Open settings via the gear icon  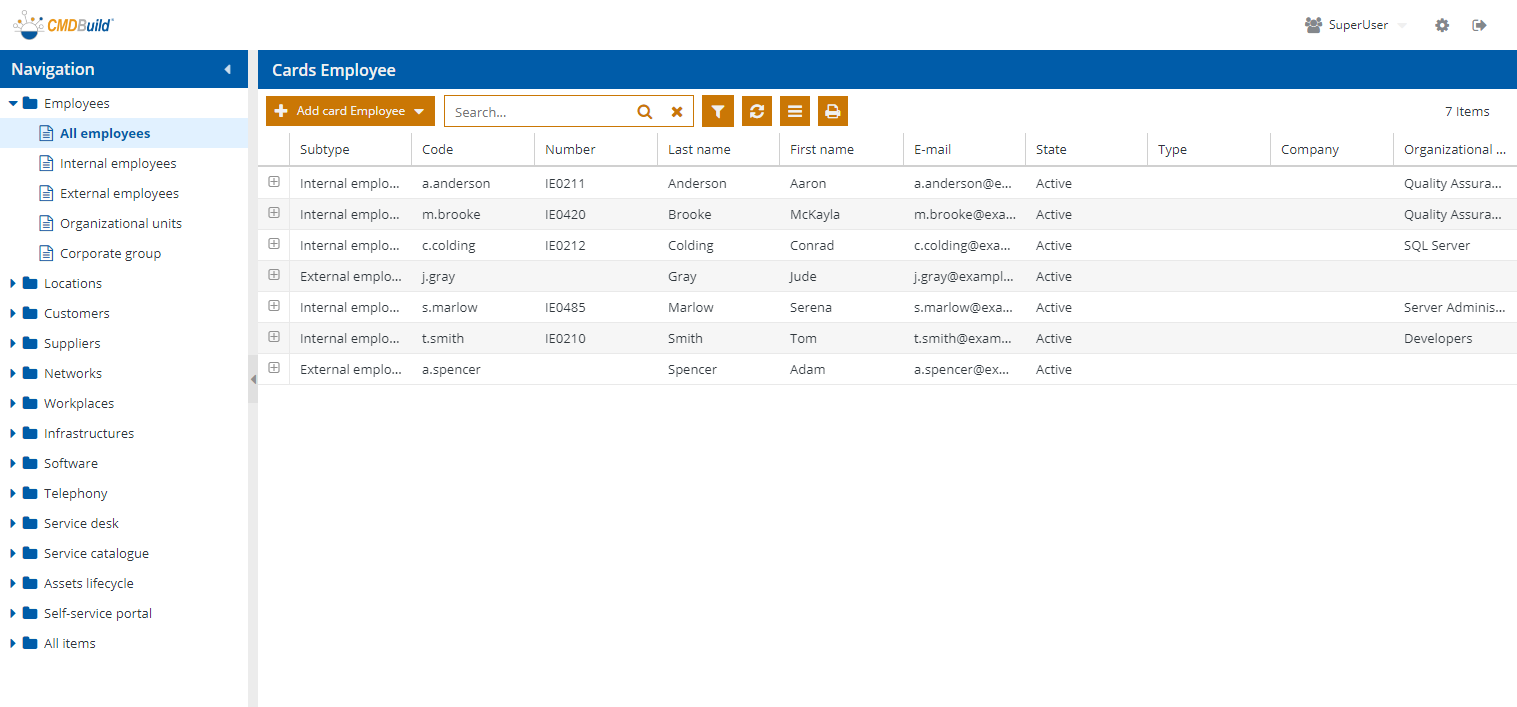tap(1441, 24)
